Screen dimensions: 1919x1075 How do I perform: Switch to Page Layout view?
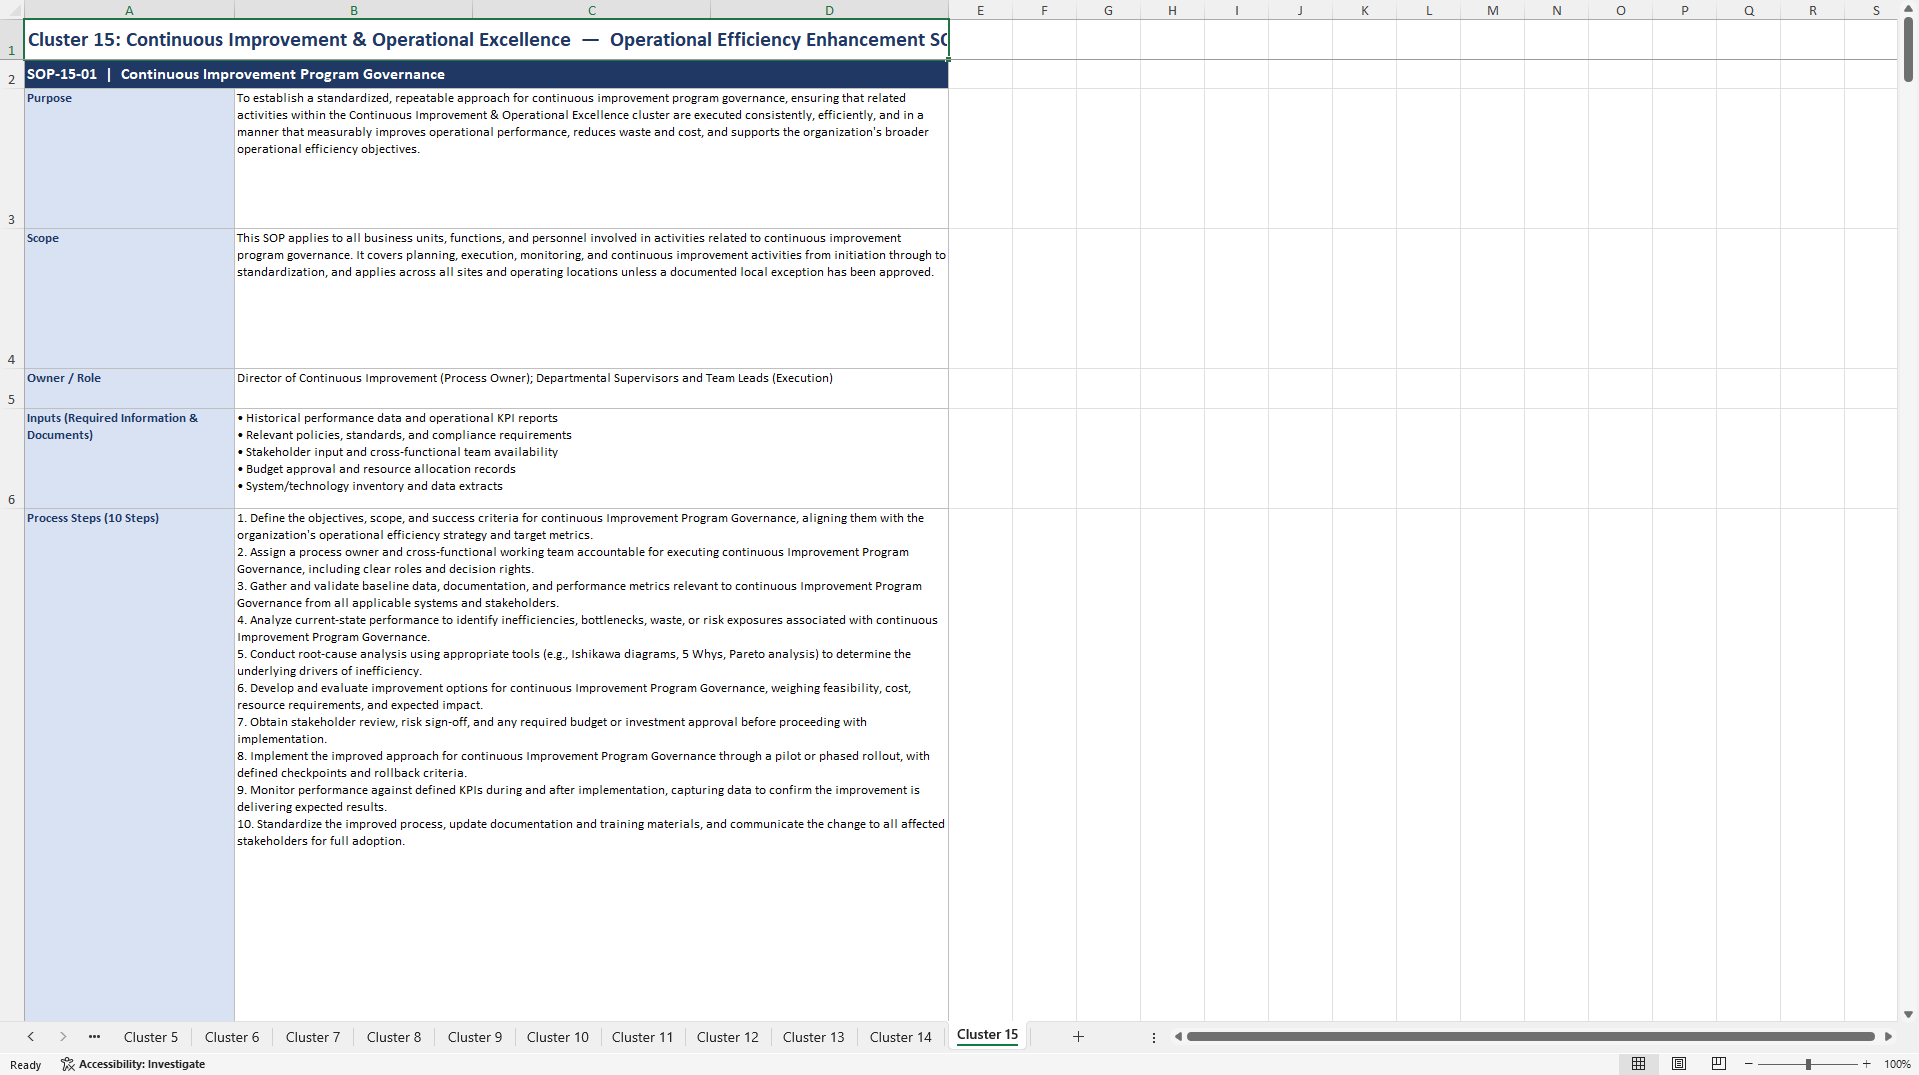(1679, 1064)
